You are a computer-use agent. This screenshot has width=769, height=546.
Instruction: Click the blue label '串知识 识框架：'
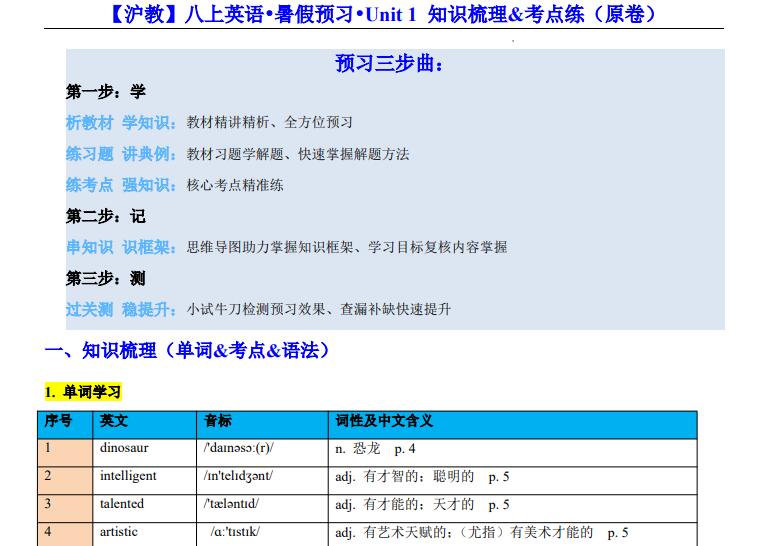(x=121, y=247)
